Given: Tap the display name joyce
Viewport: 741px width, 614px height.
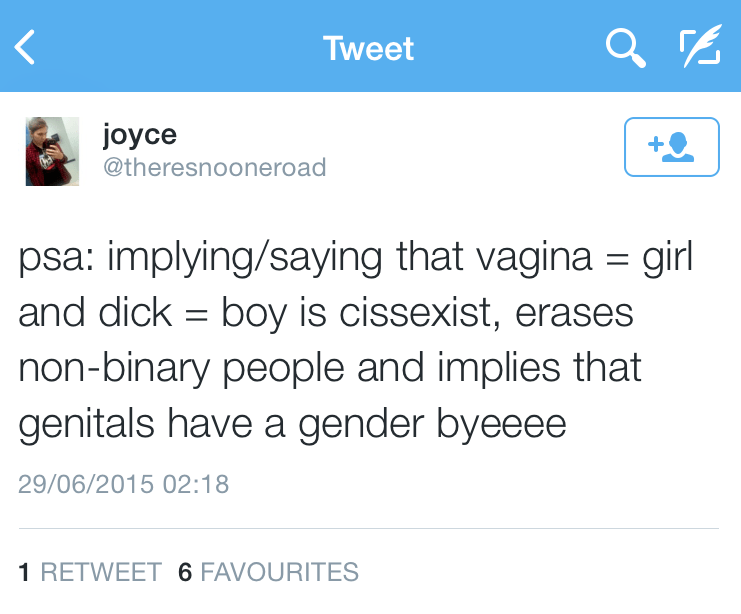Looking at the screenshot, I should [x=140, y=134].
